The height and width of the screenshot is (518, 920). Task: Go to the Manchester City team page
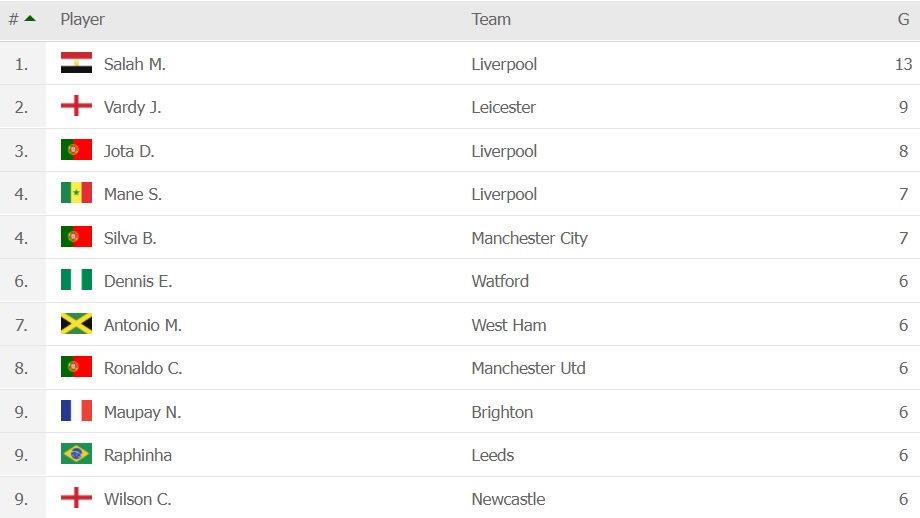tap(529, 238)
